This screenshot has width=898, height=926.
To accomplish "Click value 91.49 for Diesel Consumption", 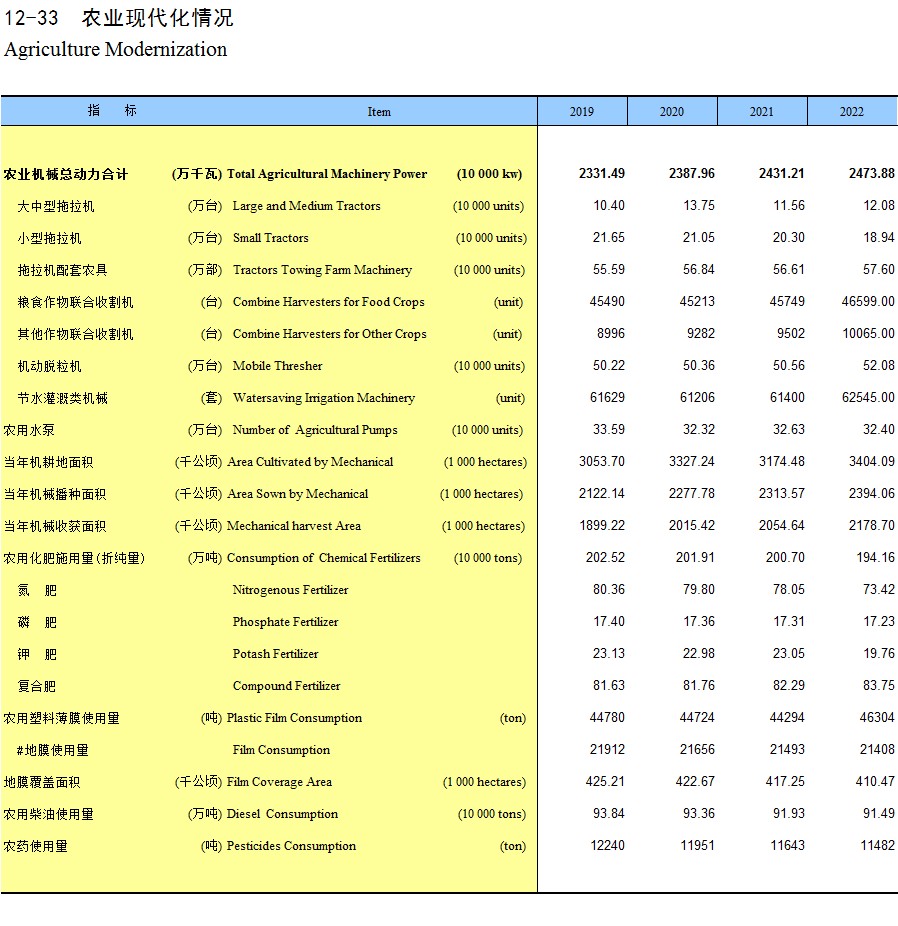I will [879, 813].
